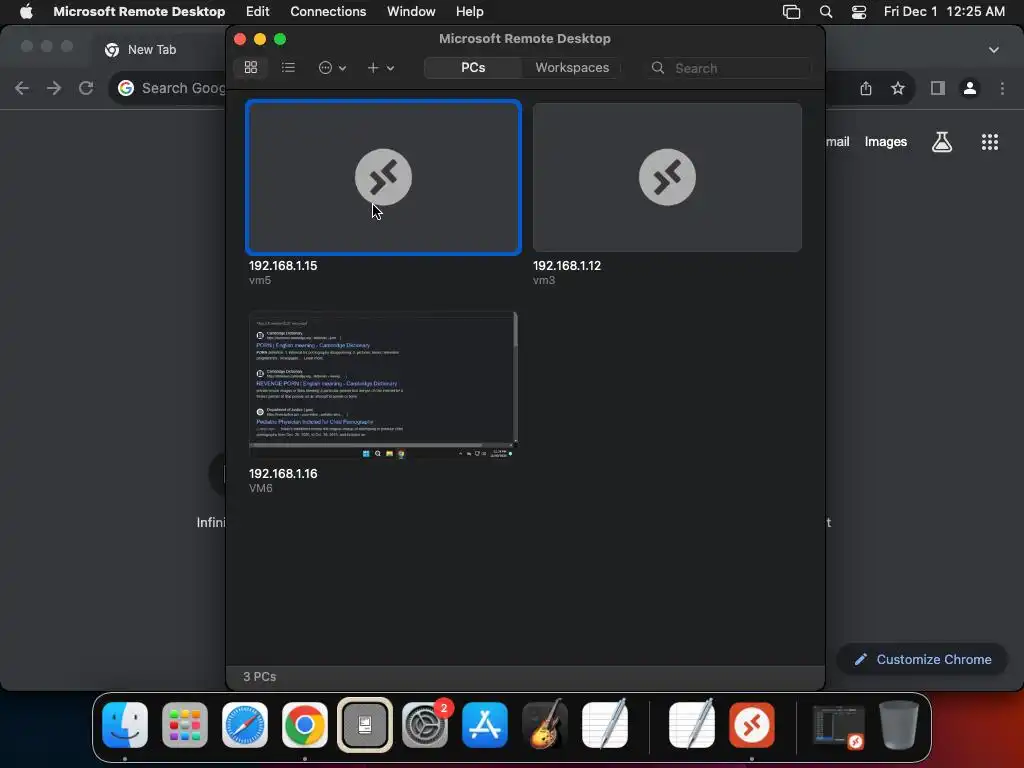
Task: Close the Remote Desktop window with red button
Action: 240,39
